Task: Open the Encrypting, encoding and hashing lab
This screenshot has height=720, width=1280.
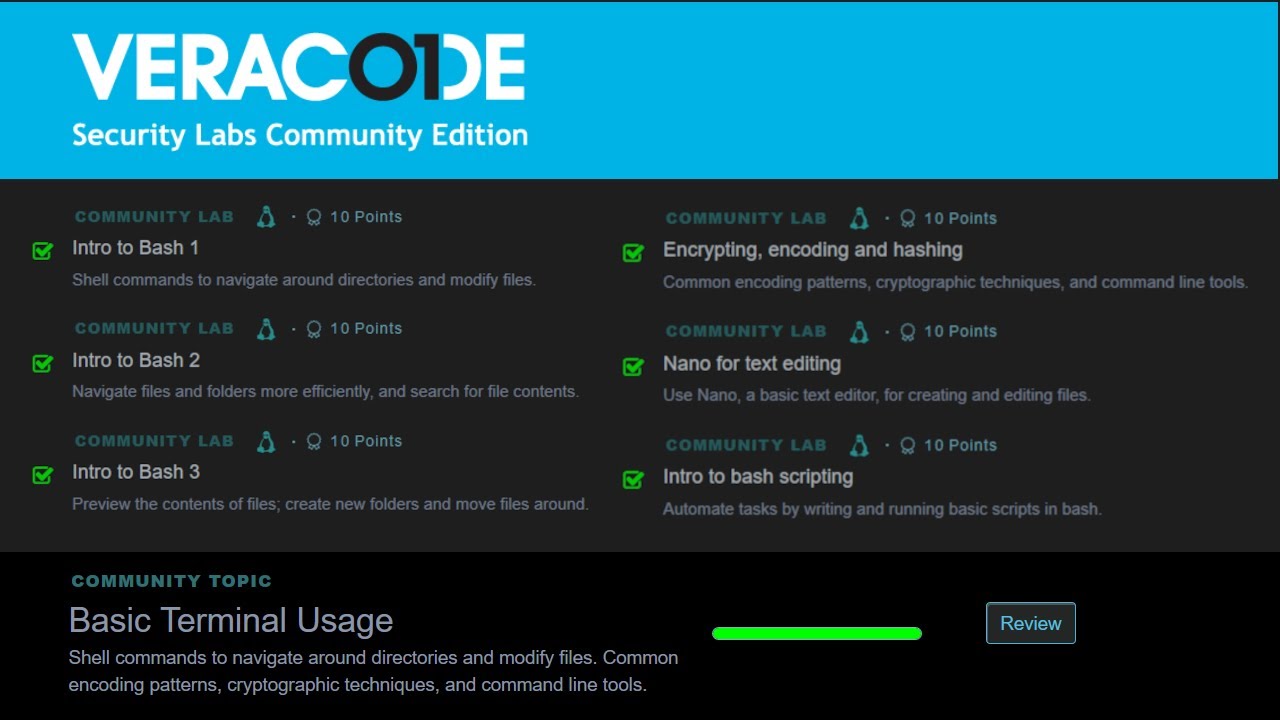Action: 813,250
